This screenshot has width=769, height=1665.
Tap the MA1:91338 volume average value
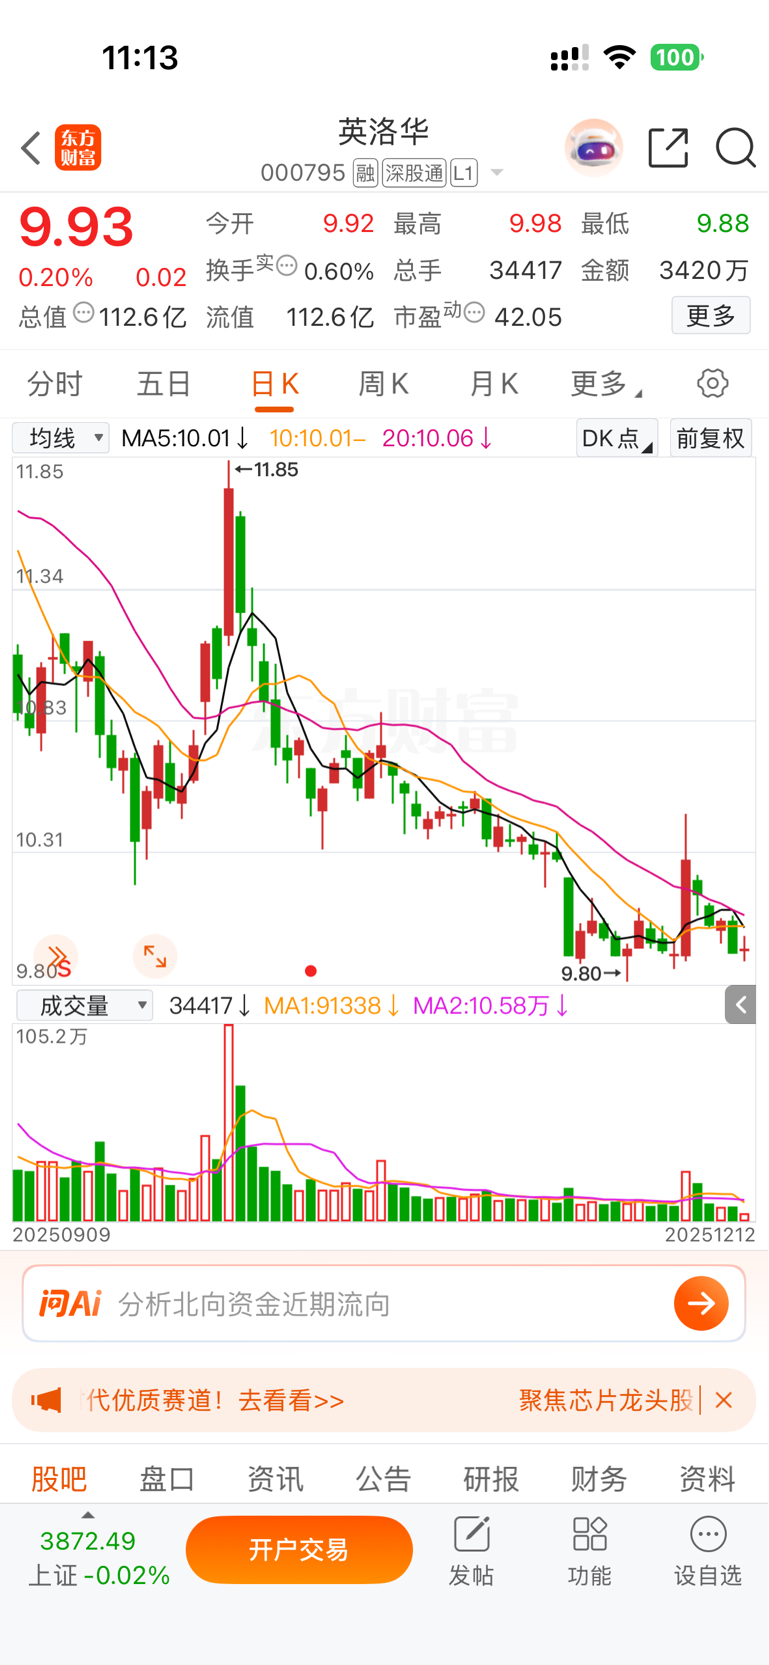coord(332,1005)
